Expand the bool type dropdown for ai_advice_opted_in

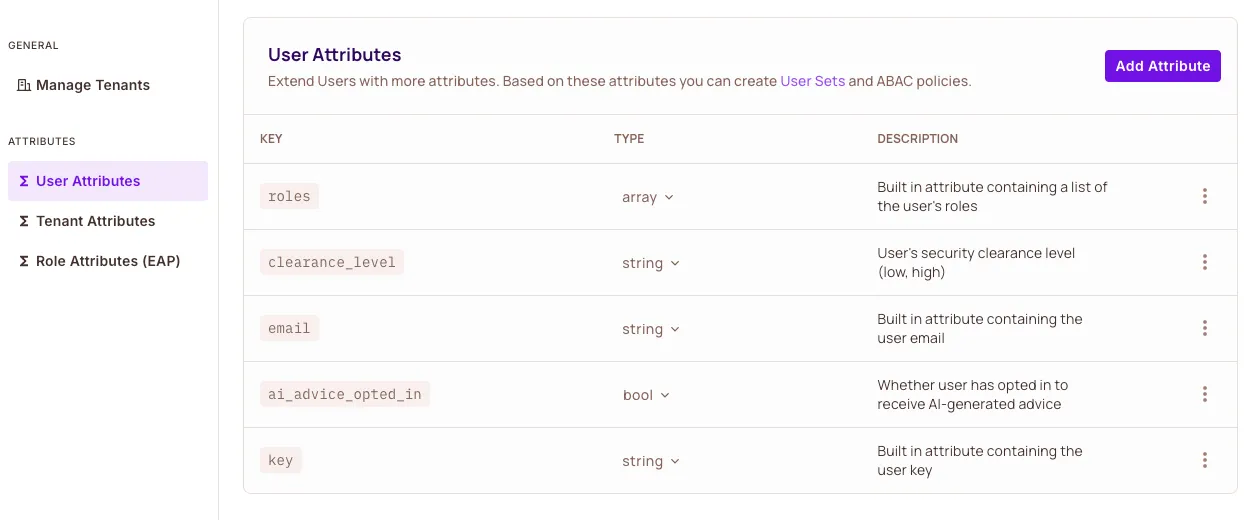646,396
